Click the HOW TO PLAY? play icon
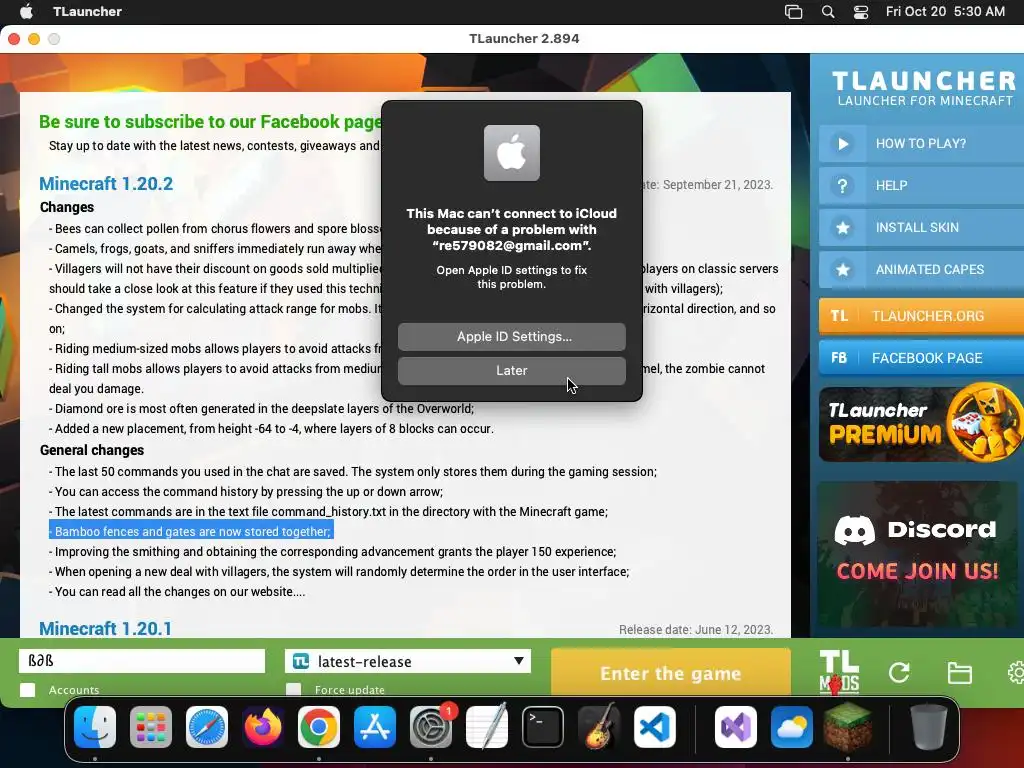The height and width of the screenshot is (768, 1024). (842, 144)
